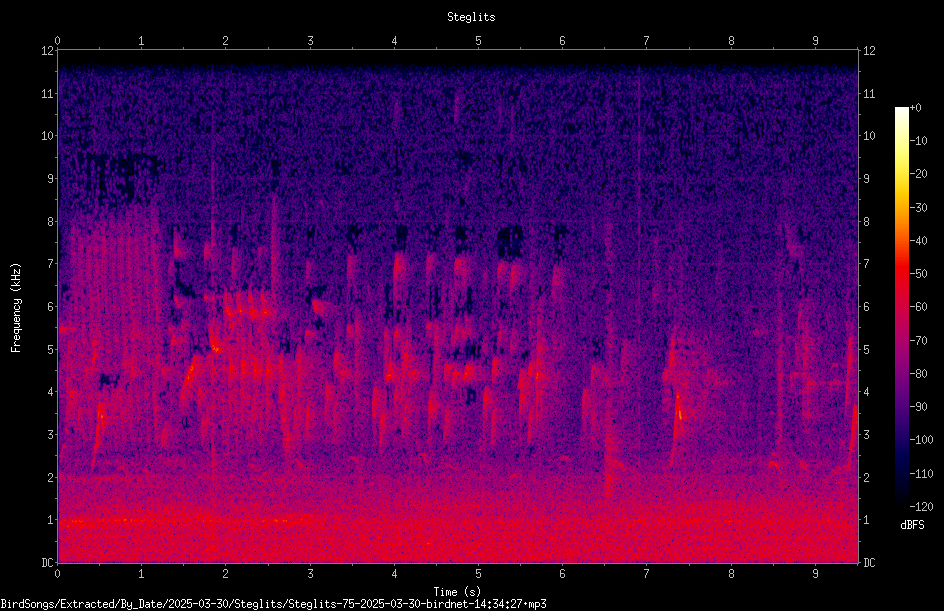Click the 8 second tick on the bottom time axis
Screen dimensions: 944x611
coord(731,574)
